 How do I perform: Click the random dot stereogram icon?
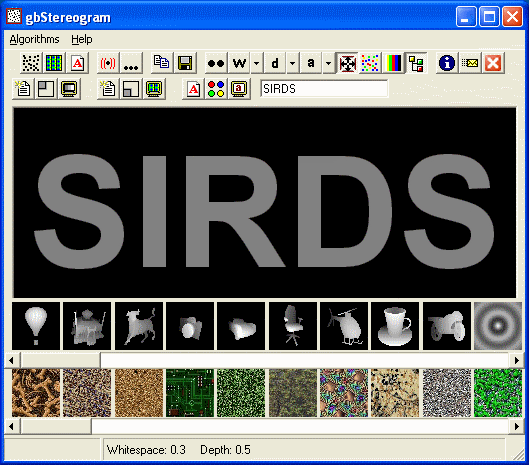[x=31, y=63]
